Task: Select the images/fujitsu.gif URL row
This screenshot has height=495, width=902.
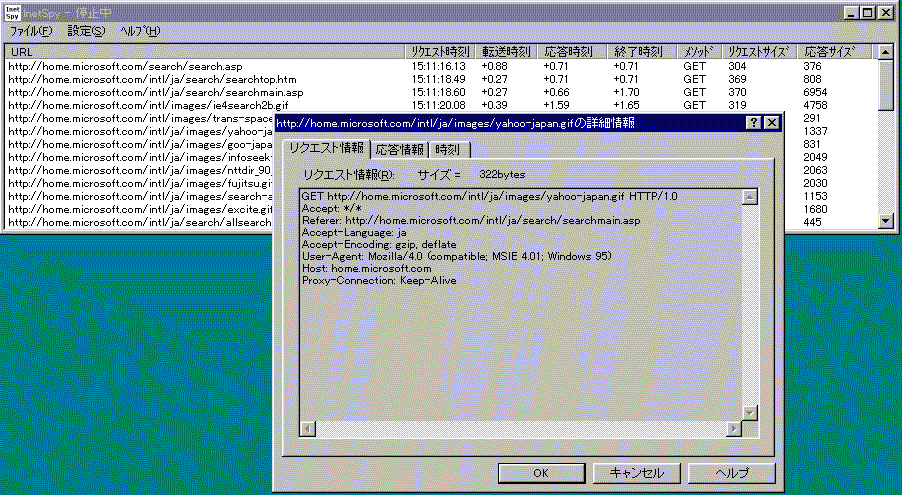Action: pos(140,184)
